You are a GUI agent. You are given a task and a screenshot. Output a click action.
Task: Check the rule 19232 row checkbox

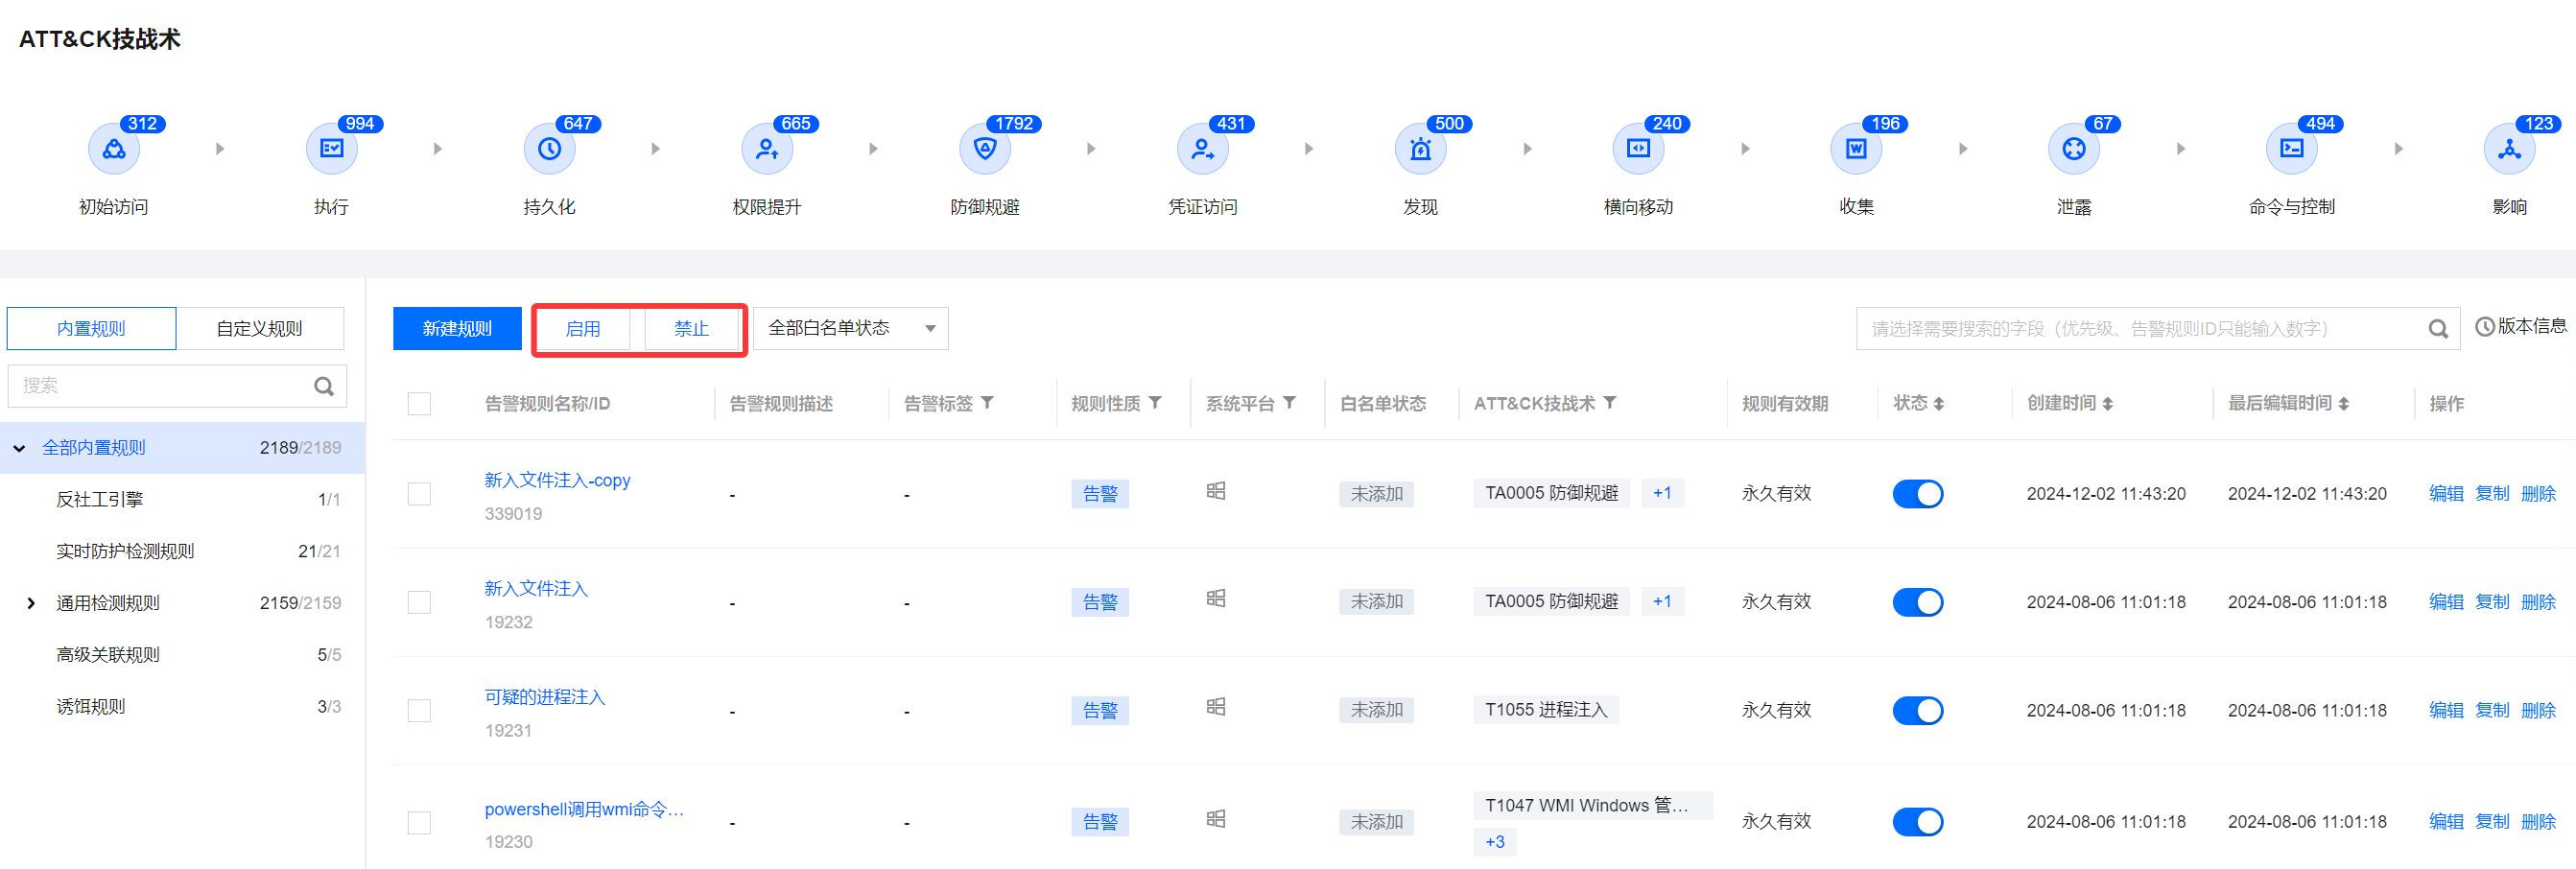click(419, 602)
